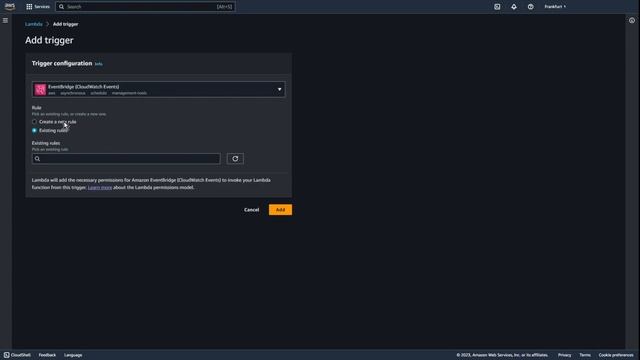This screenshot has height=360, width=640.
Task: Open the Feedback footer link
Action: pos(47,355)
